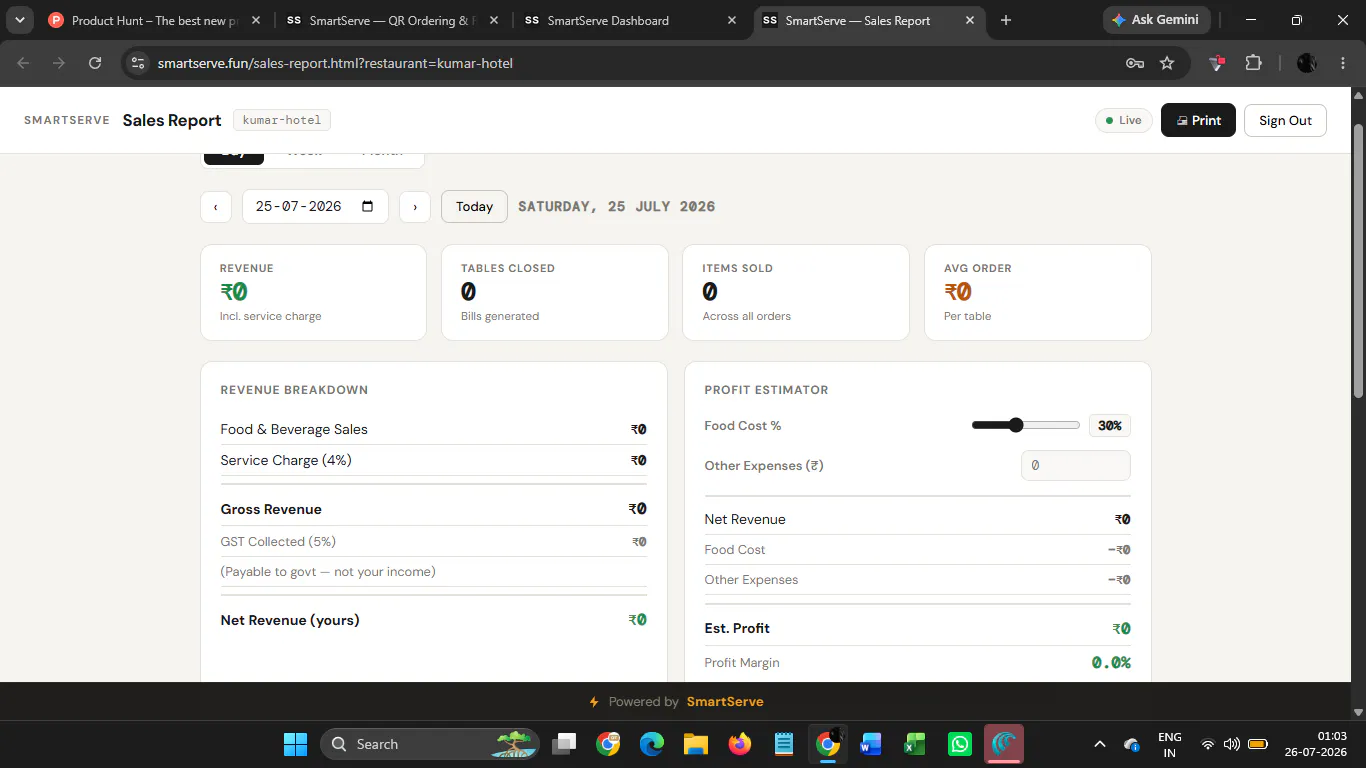Click the taskbar Search box
Screen dimensions: 1366x768
pos(430,744)
